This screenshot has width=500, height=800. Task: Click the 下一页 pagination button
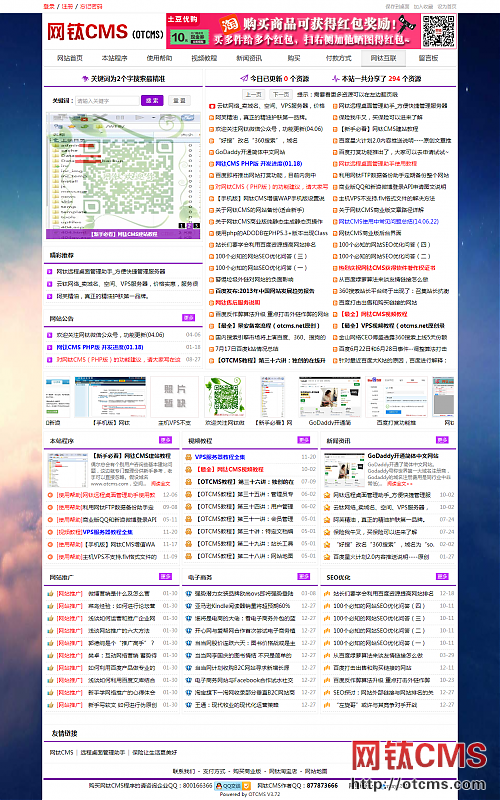coord(281,94)
